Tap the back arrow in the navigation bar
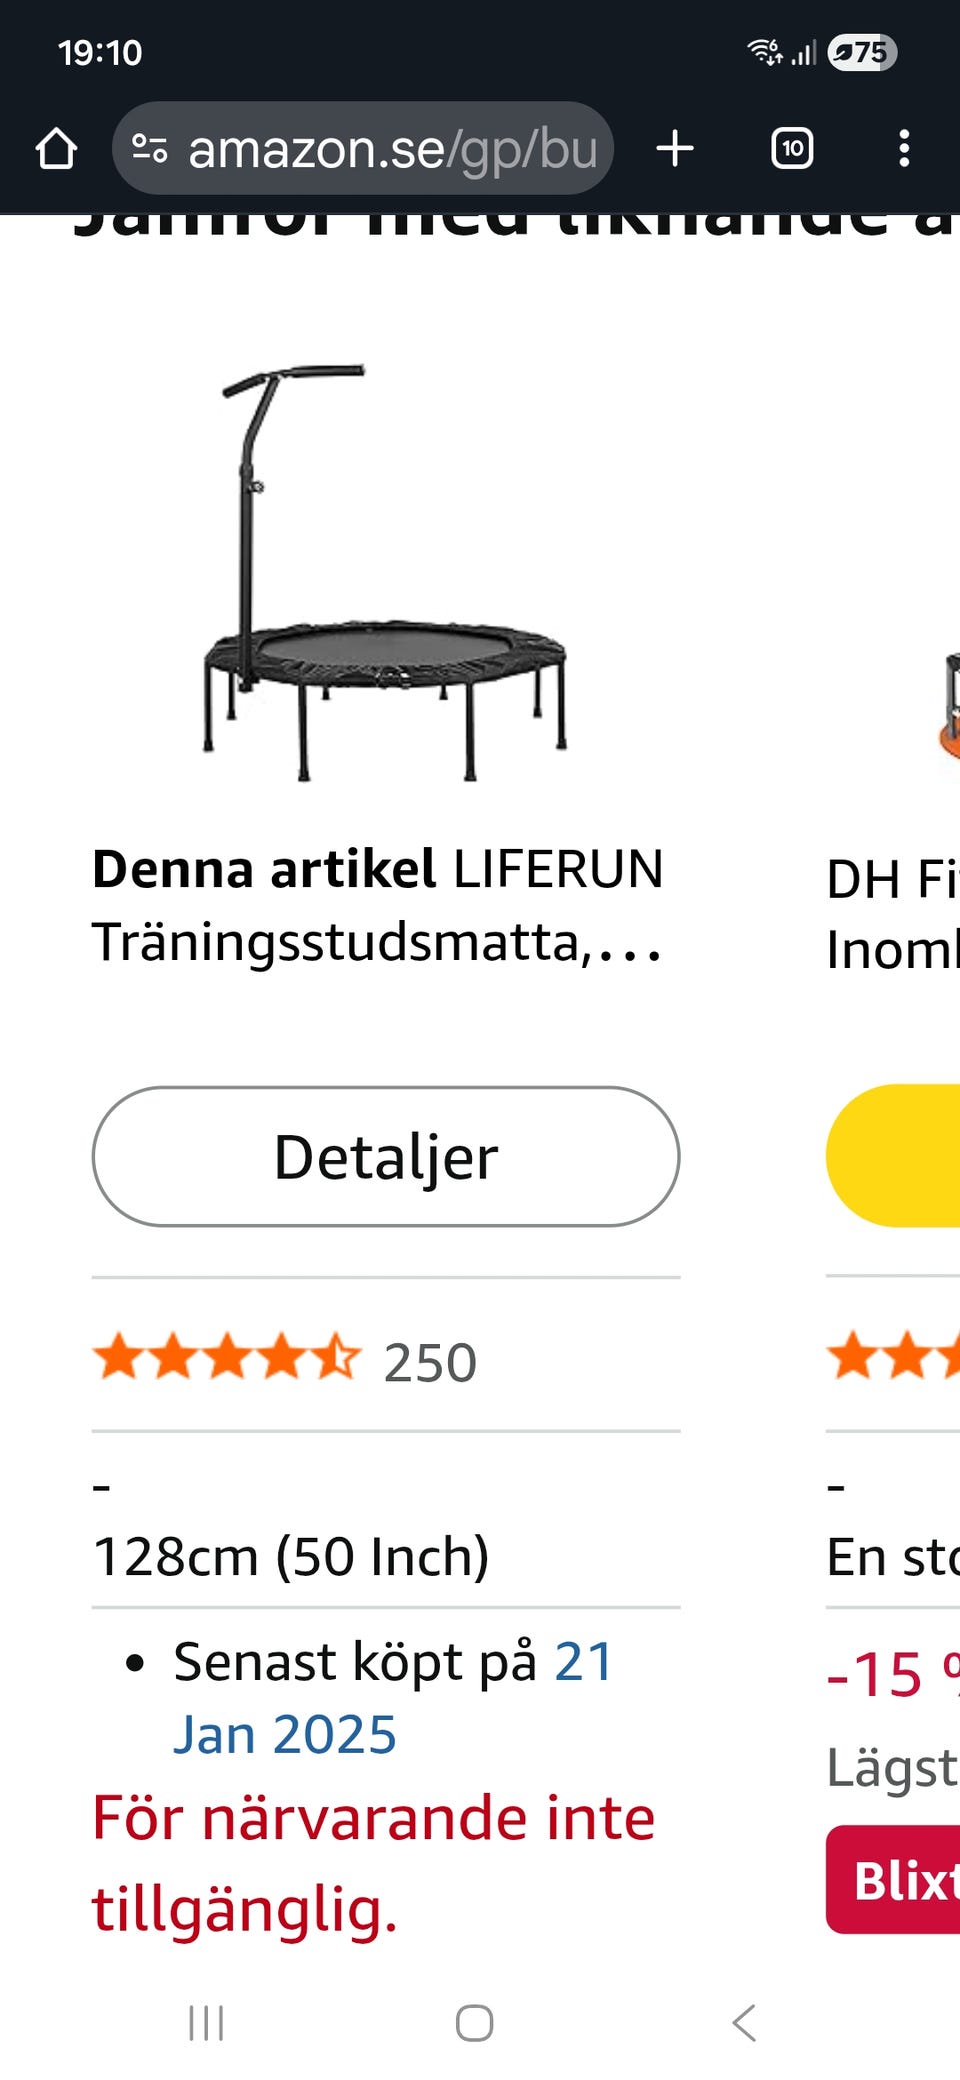 [x=741, y=2024]
